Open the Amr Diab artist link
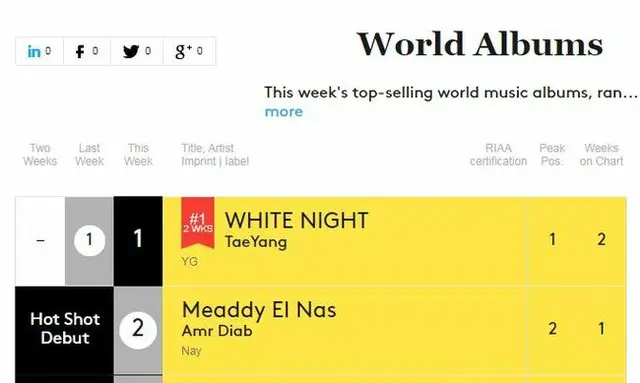Screen dimensions: 640x383 coord(217,331)
